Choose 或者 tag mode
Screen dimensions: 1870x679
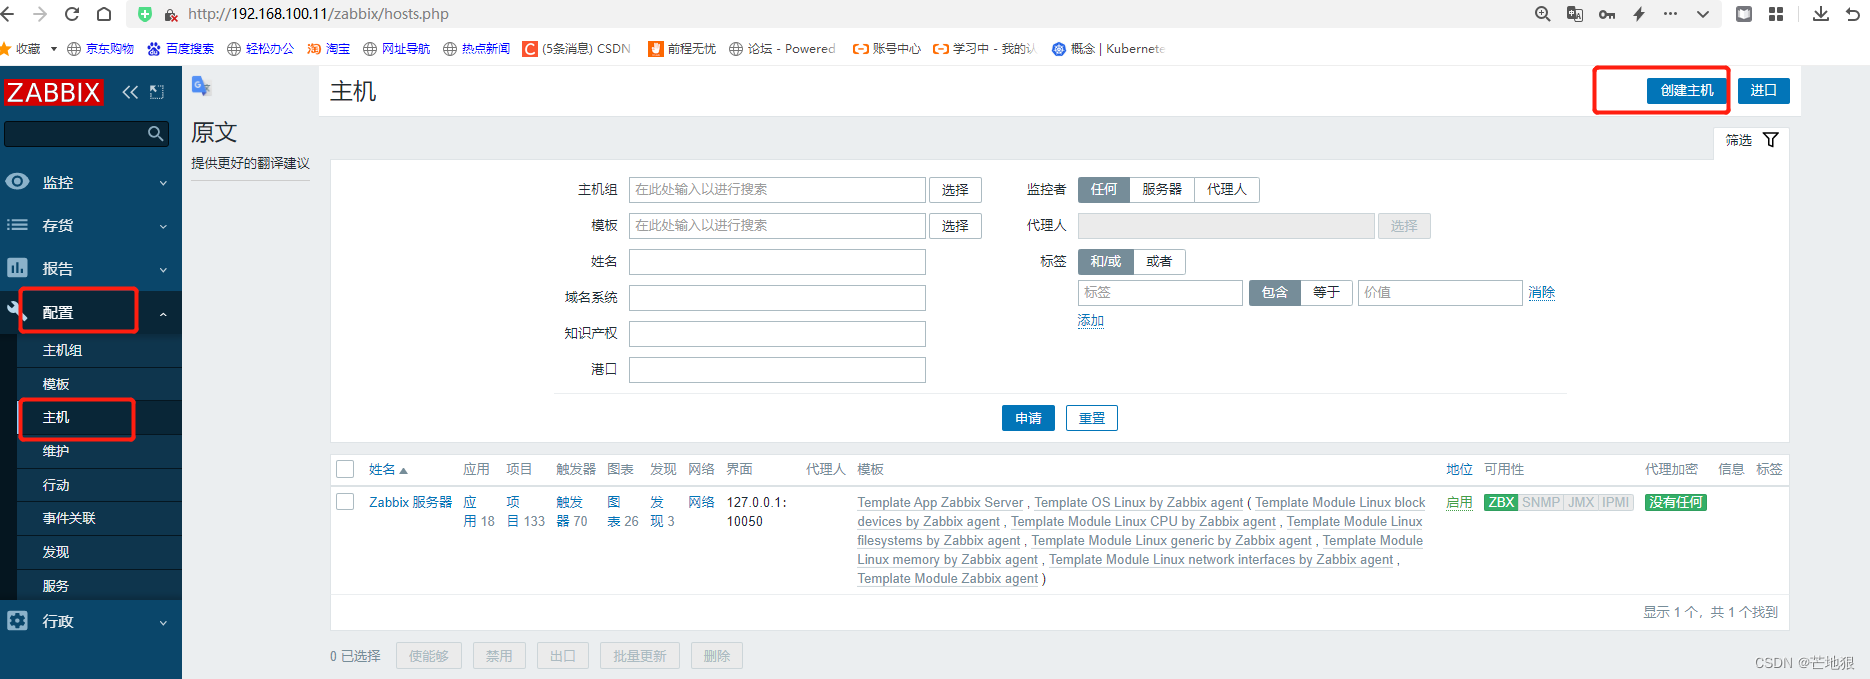point(1160,261)
